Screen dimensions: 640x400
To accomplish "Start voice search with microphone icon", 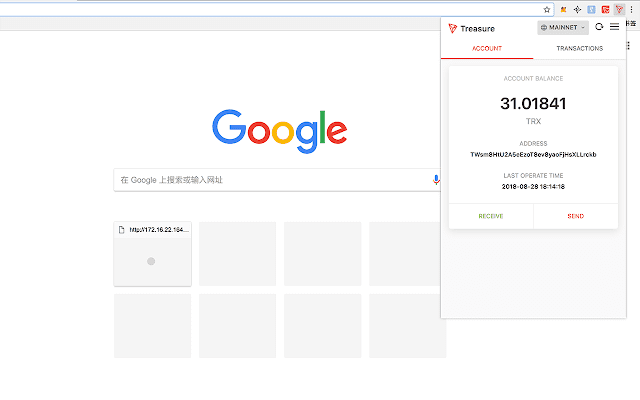I will click(436, 180).
